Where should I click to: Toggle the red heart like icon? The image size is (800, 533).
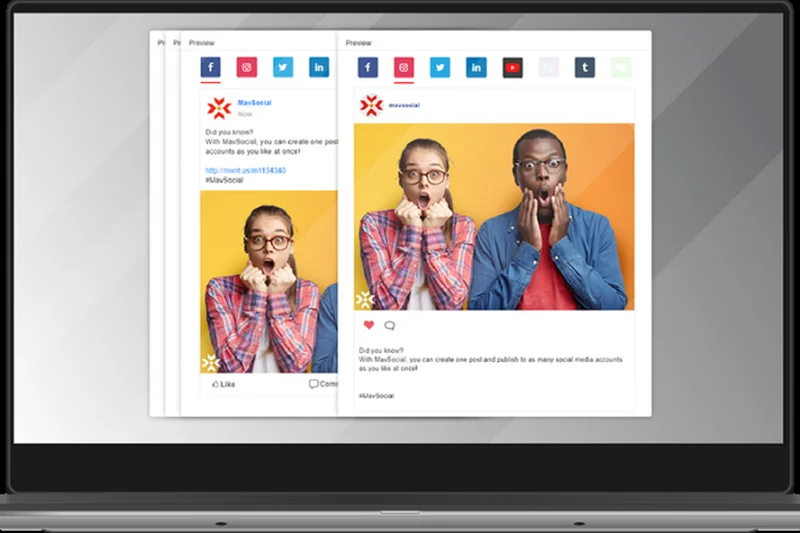tap(368, 325)
